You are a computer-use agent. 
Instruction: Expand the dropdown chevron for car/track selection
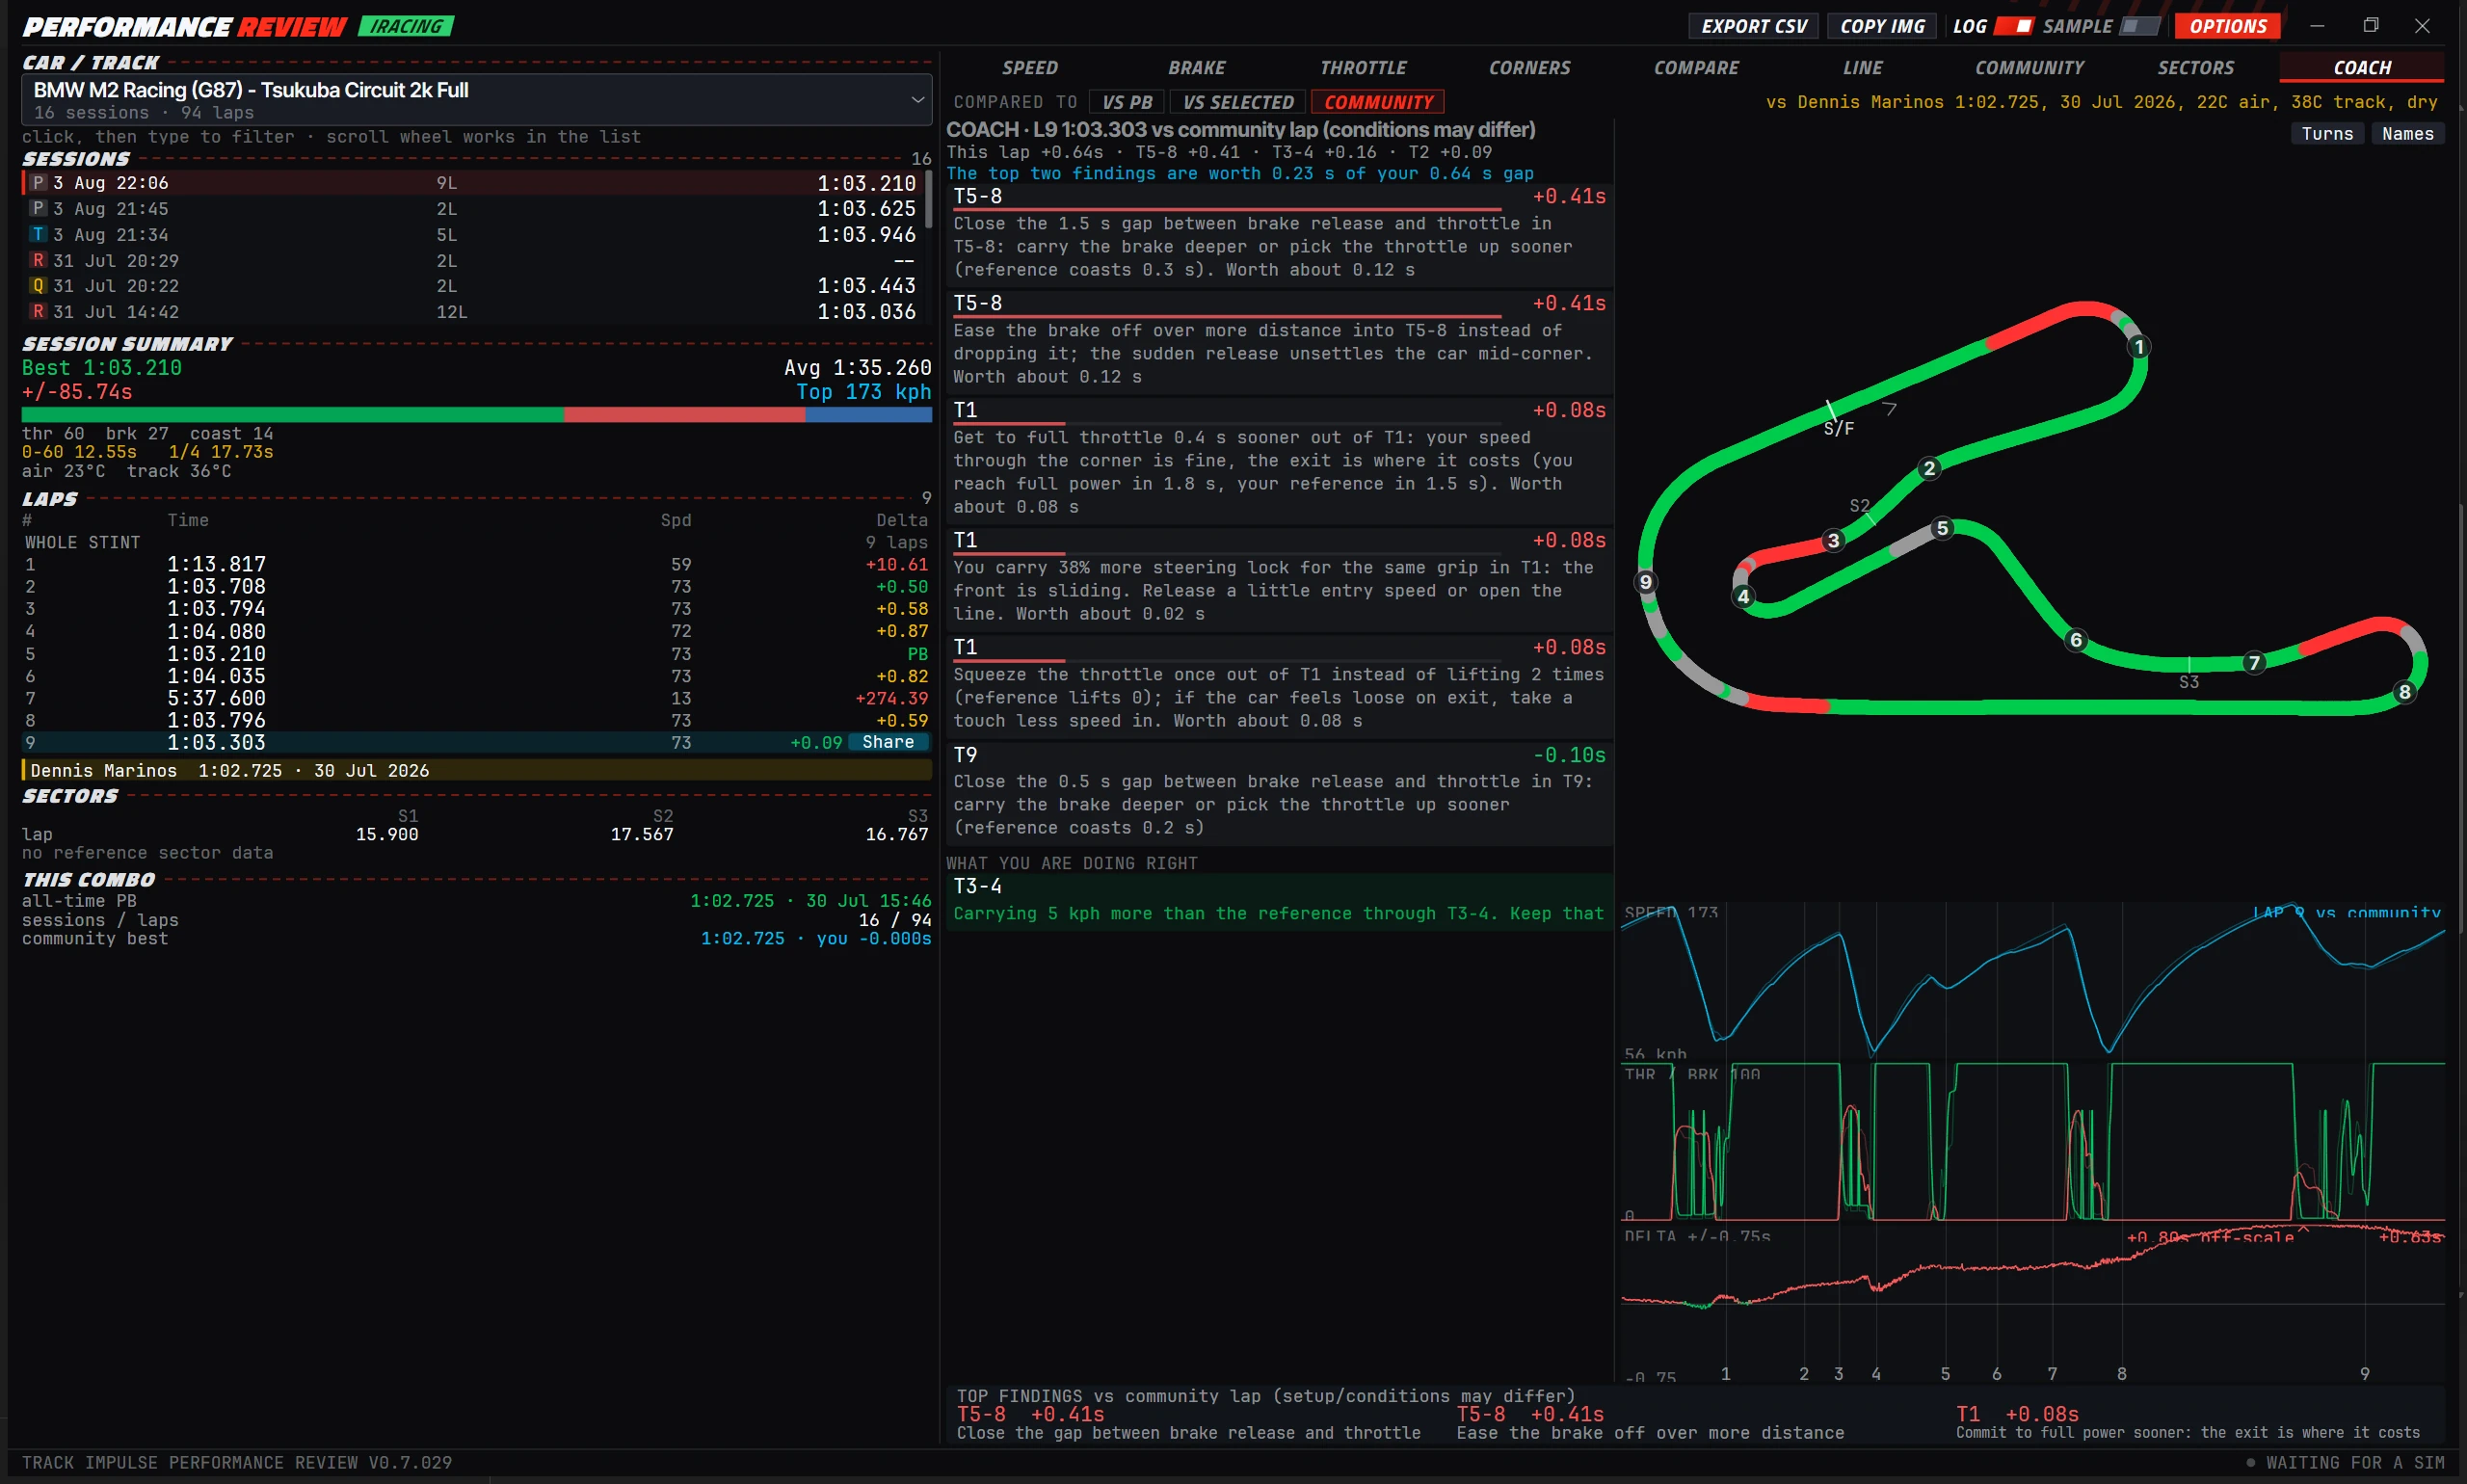[916, 99]
